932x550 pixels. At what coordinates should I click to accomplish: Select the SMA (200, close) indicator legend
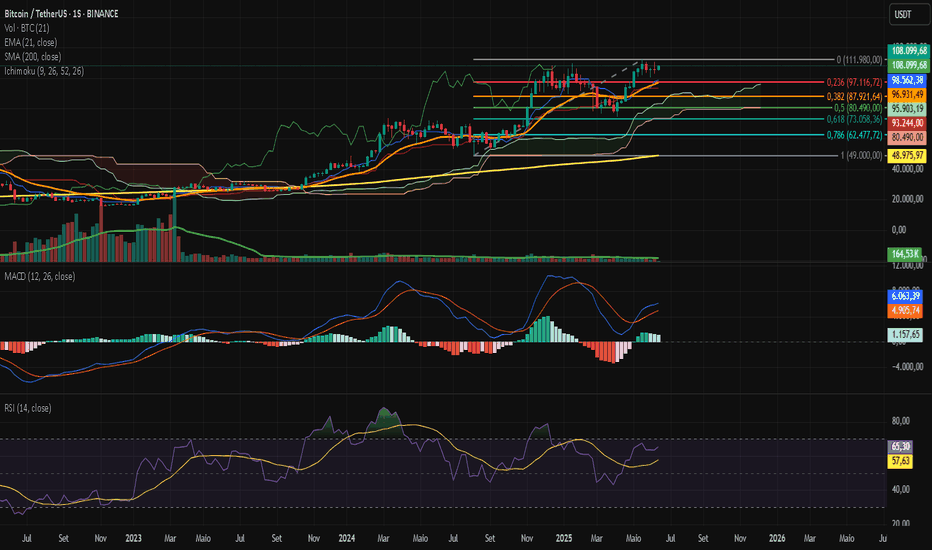pos(33,56)
